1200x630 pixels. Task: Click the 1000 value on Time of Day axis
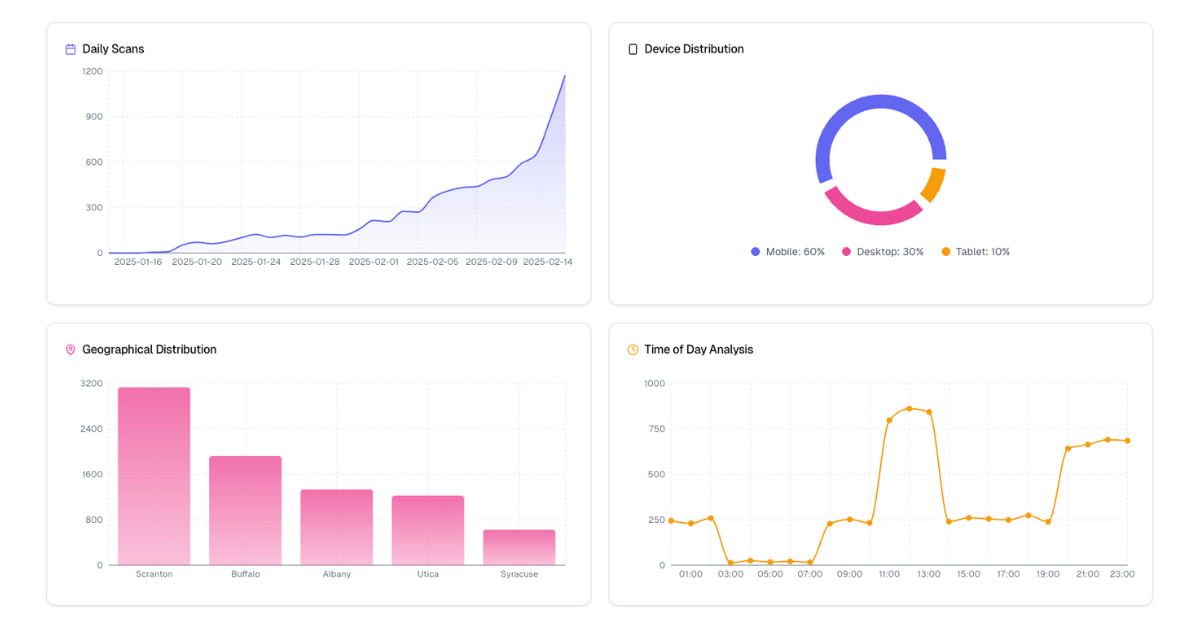point(655,384)
